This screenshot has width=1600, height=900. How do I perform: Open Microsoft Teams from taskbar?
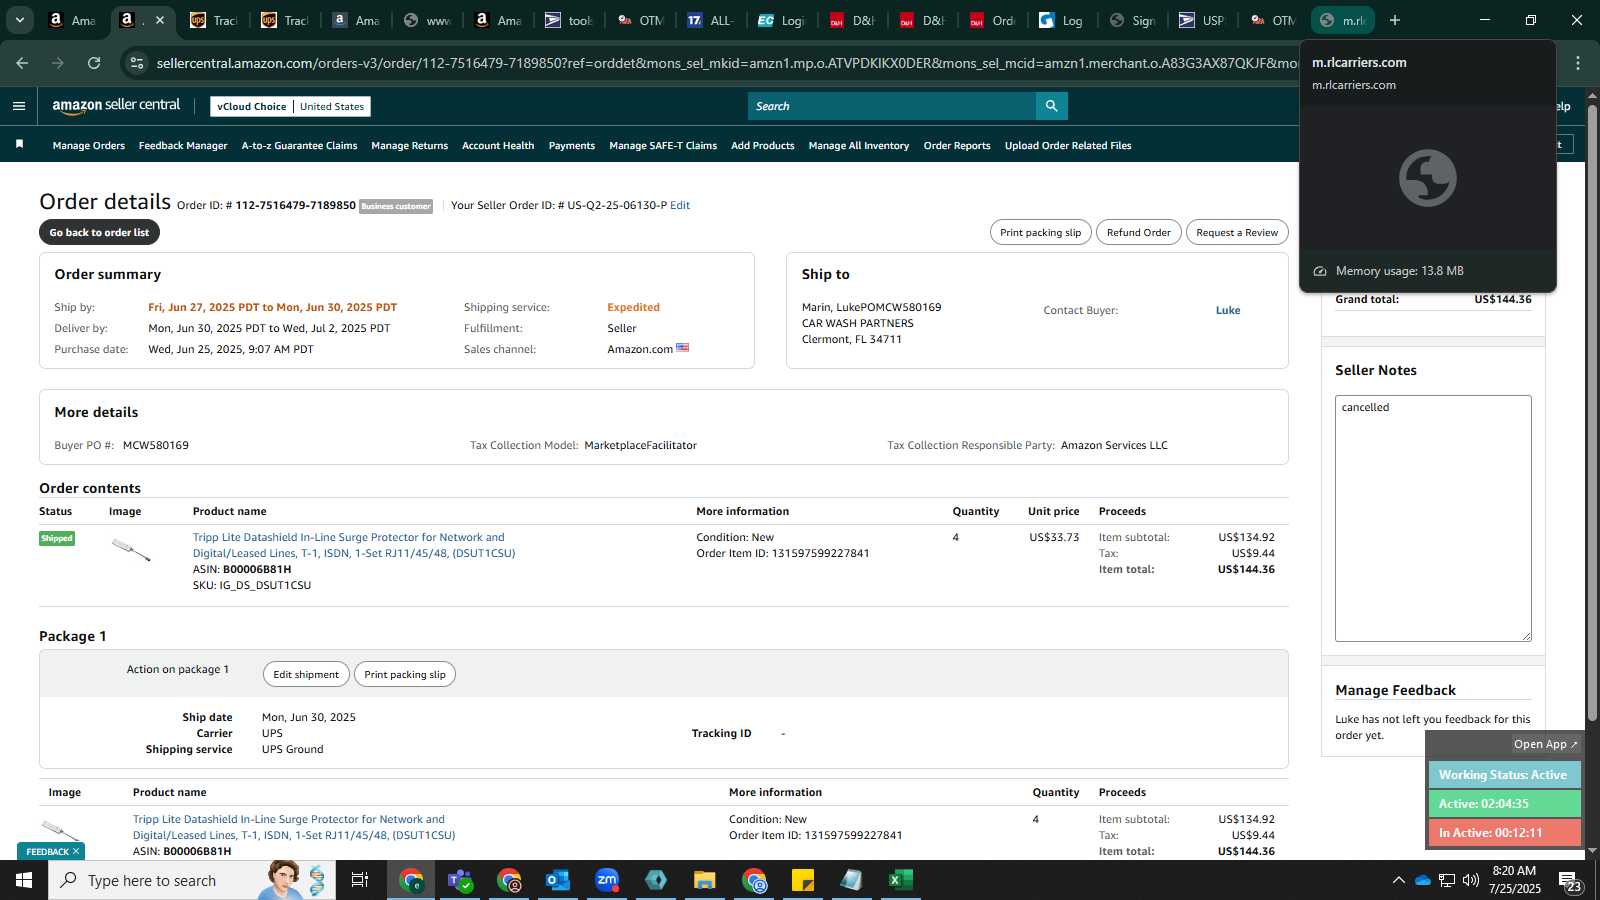point(460,880)
